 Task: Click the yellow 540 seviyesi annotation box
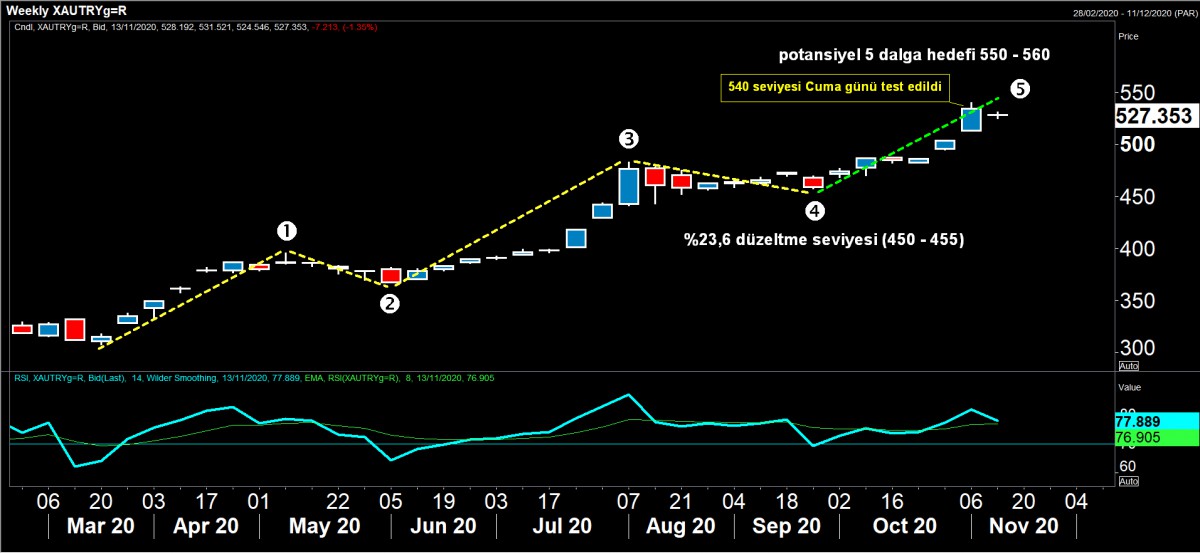833,88
